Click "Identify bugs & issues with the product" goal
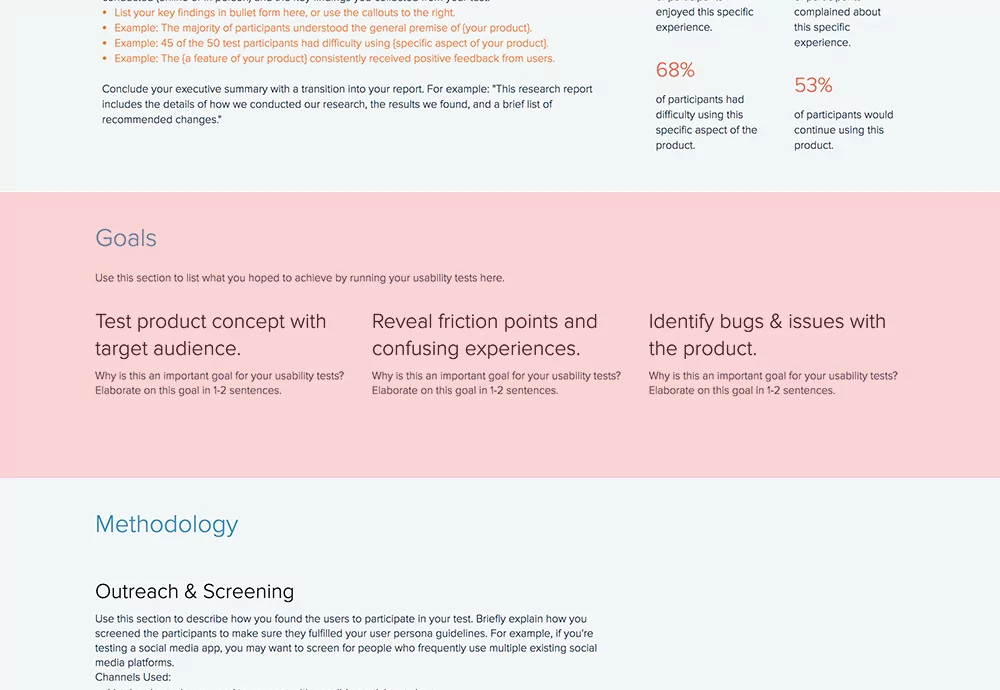Viewport: 1000px width, 690px height. tap(767, 335)
